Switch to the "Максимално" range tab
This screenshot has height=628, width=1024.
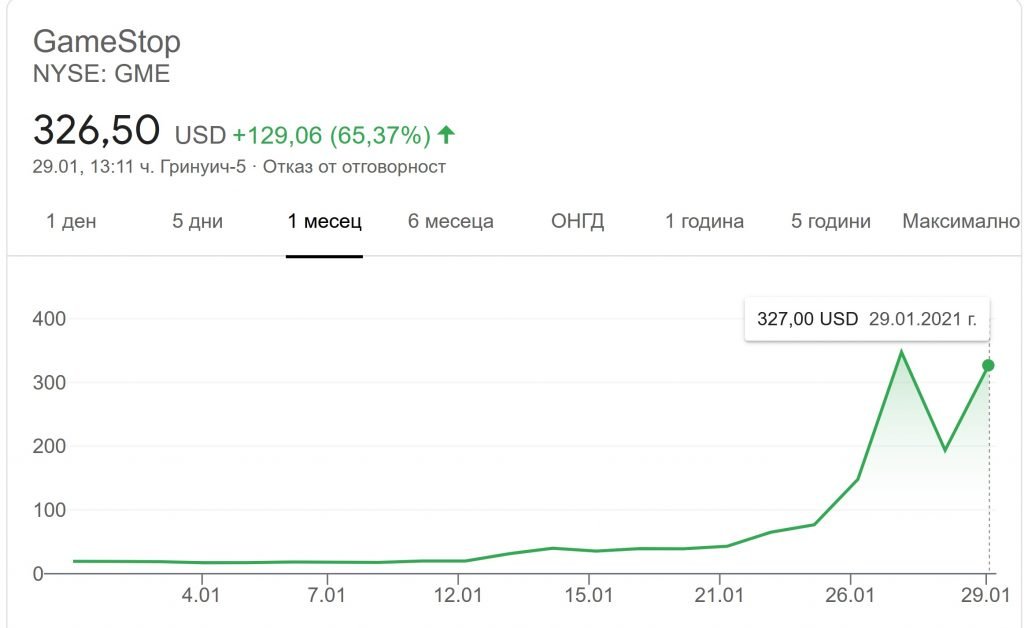tap(961, 221)
